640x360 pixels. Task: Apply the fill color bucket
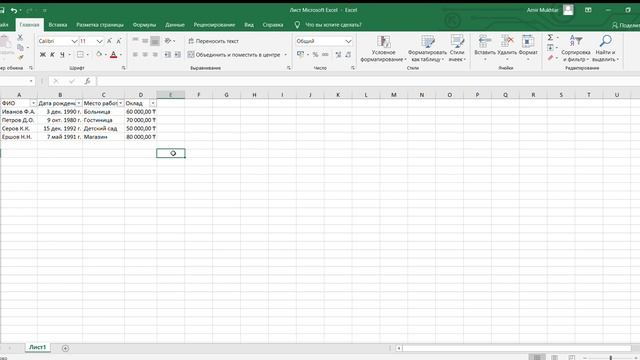99,54
